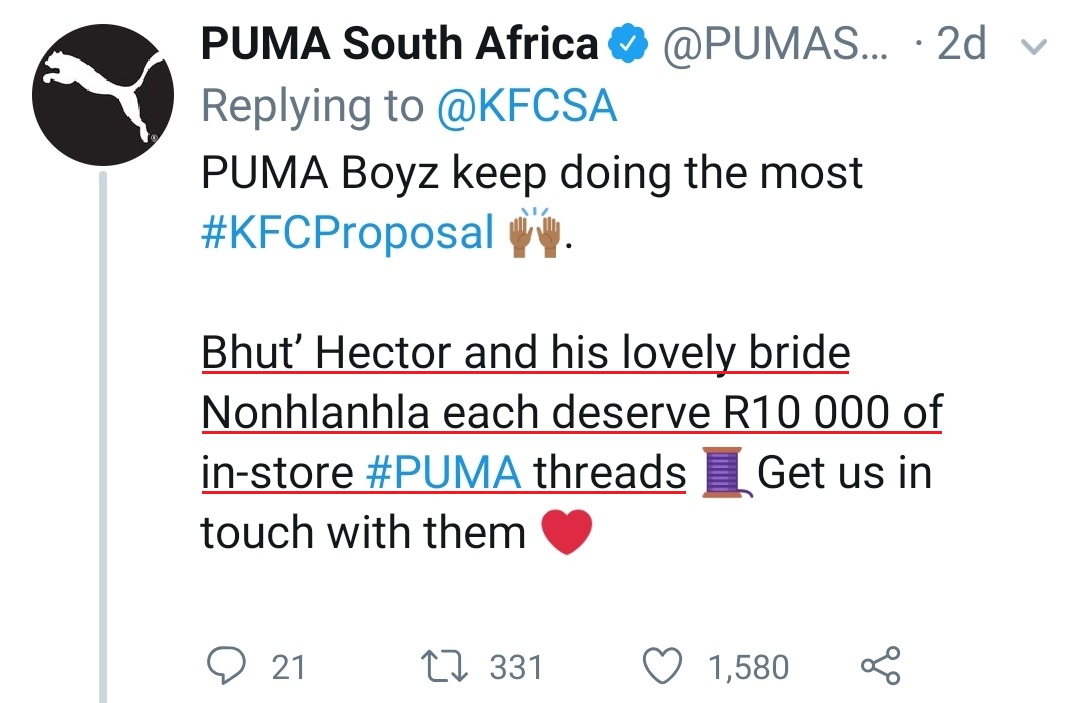
Task: Click the retweet count 331
Action: (516, 667)
